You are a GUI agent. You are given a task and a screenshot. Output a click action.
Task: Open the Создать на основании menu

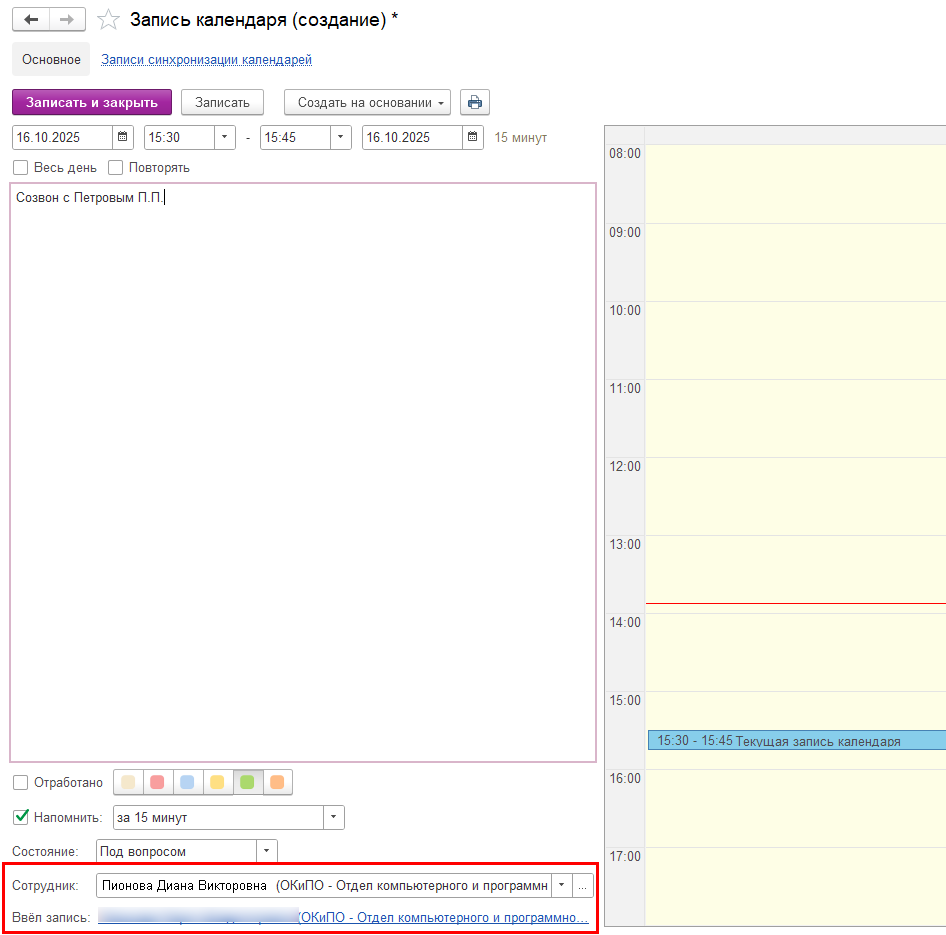tap(367, 103)
